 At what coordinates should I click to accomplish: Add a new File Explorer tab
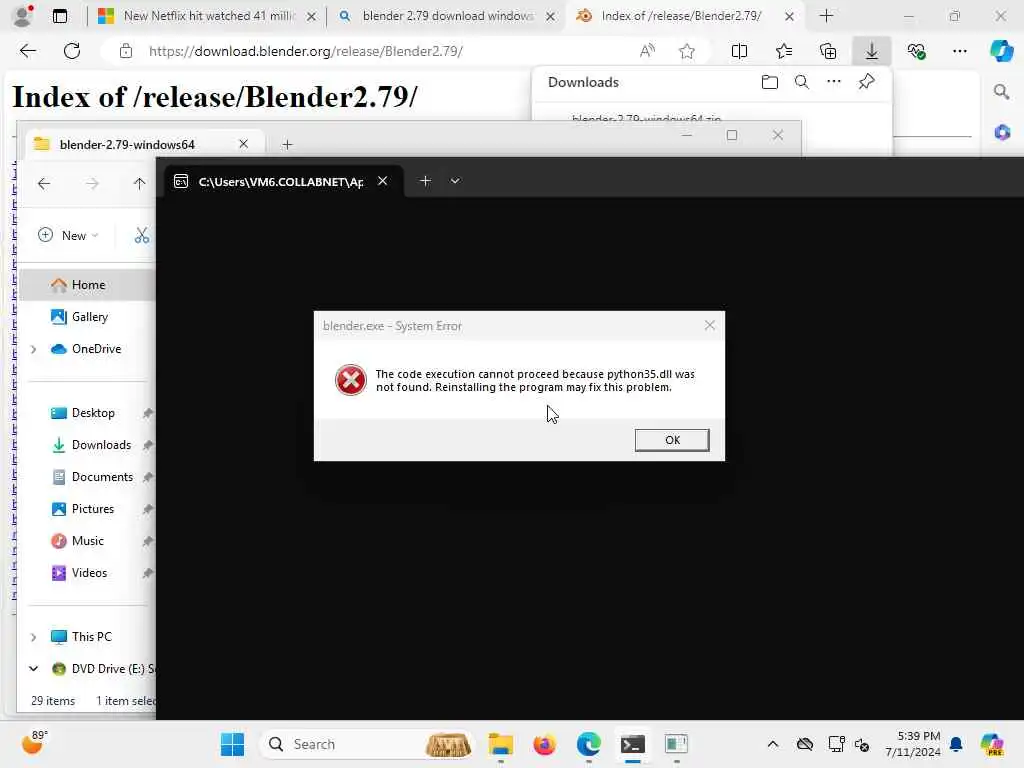[x=287, y=144]
